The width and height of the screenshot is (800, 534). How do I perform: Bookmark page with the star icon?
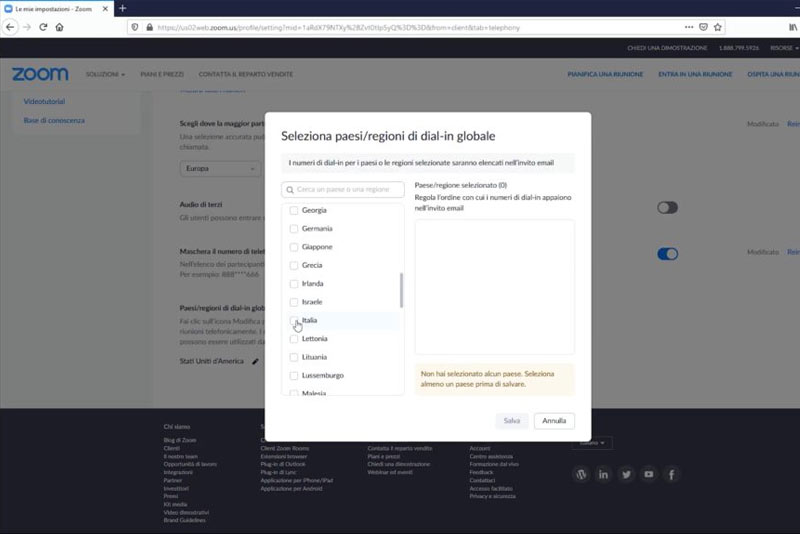(x=718, y=27)
